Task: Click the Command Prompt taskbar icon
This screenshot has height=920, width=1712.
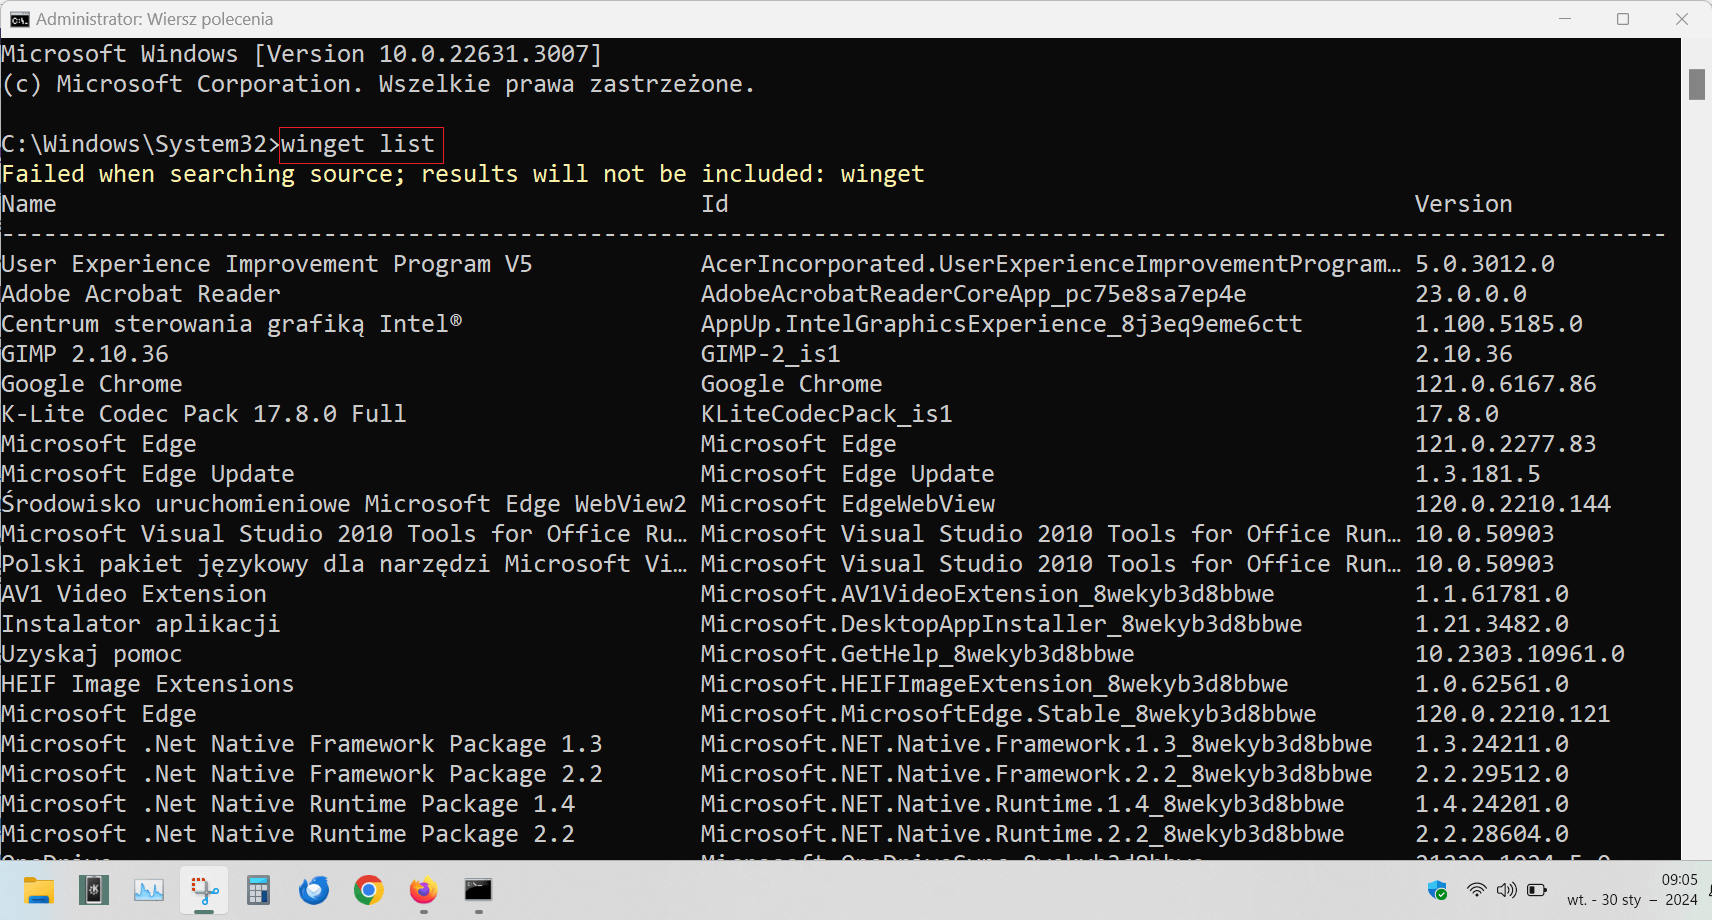Action: [478, 890]
